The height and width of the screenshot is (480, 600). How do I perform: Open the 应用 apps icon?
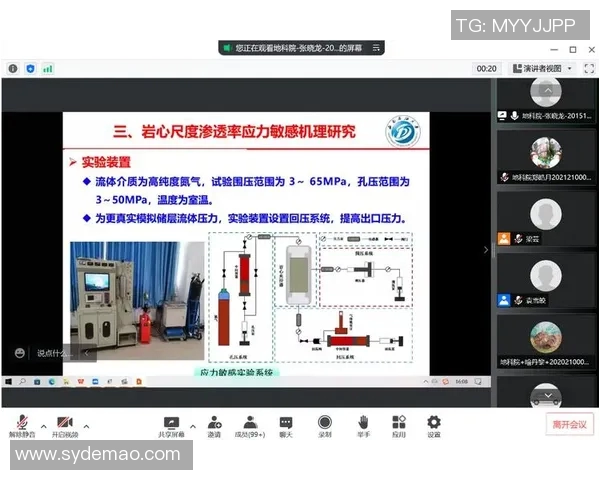tap(399, 426)
